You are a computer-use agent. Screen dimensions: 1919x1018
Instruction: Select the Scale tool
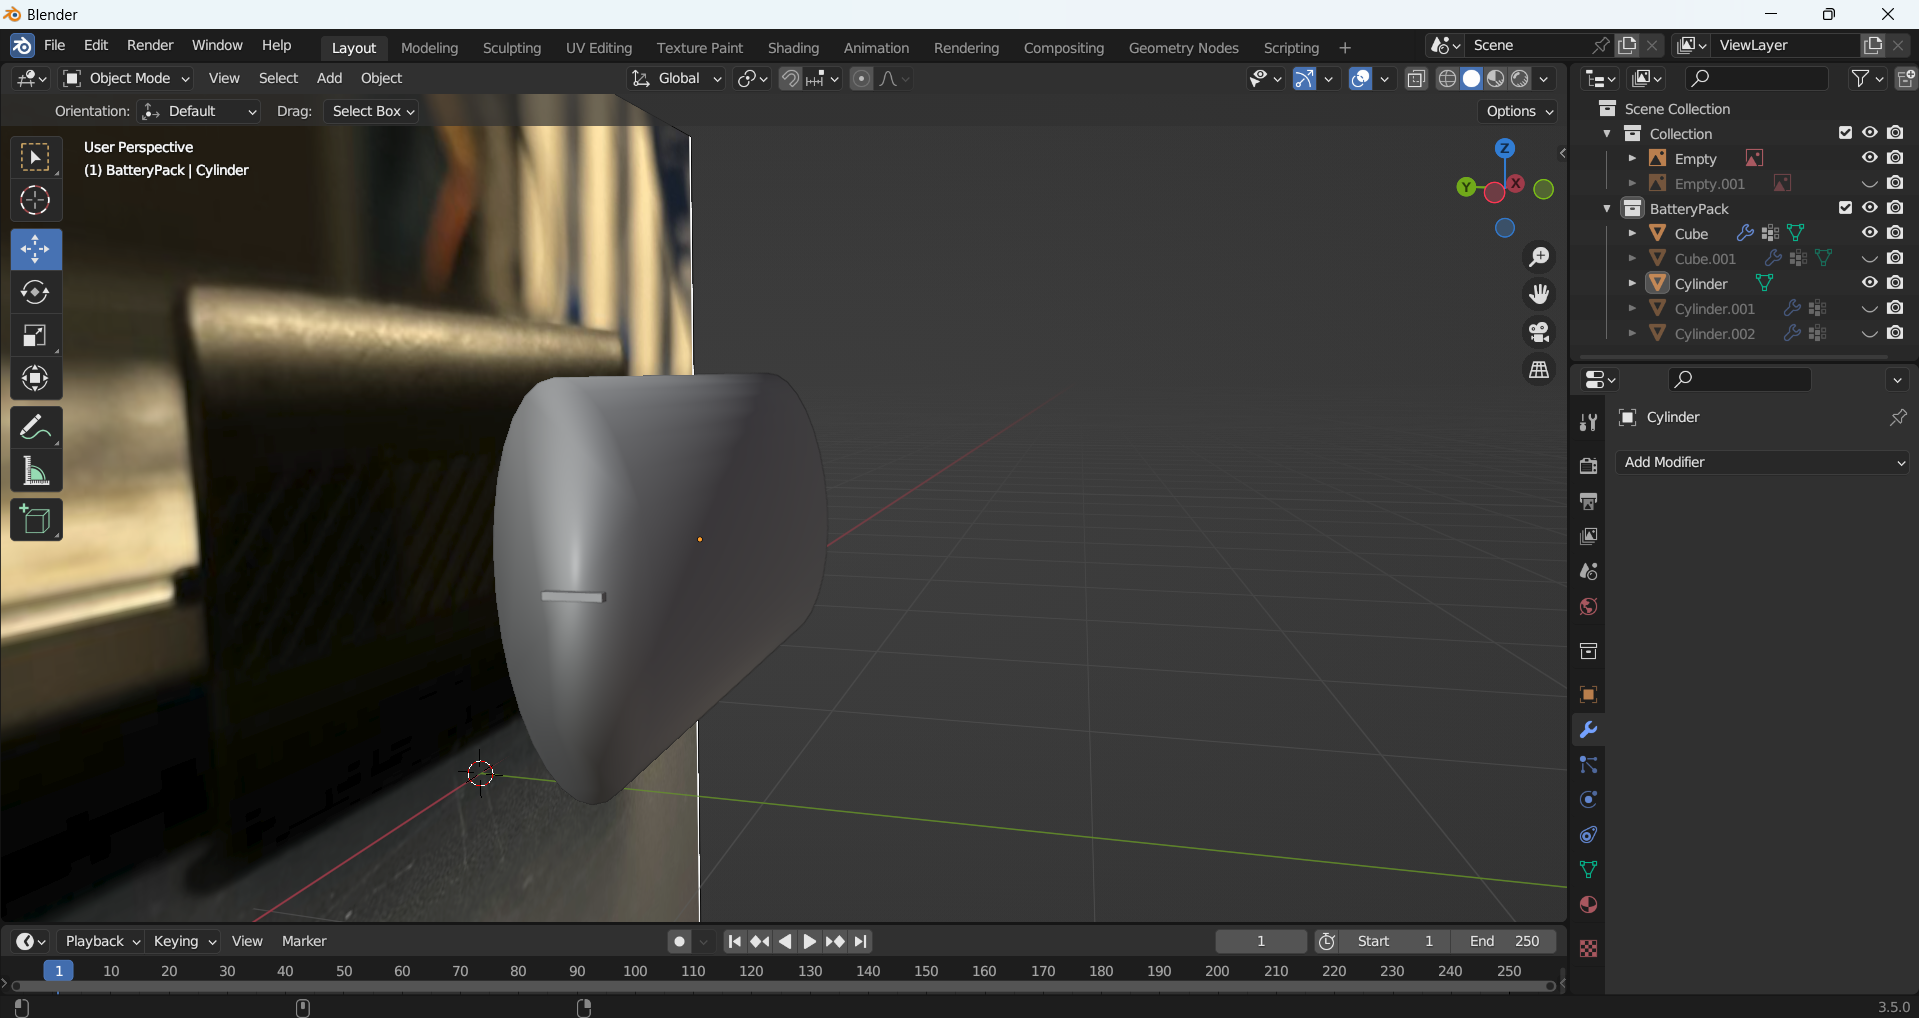(x=35, y=336)
